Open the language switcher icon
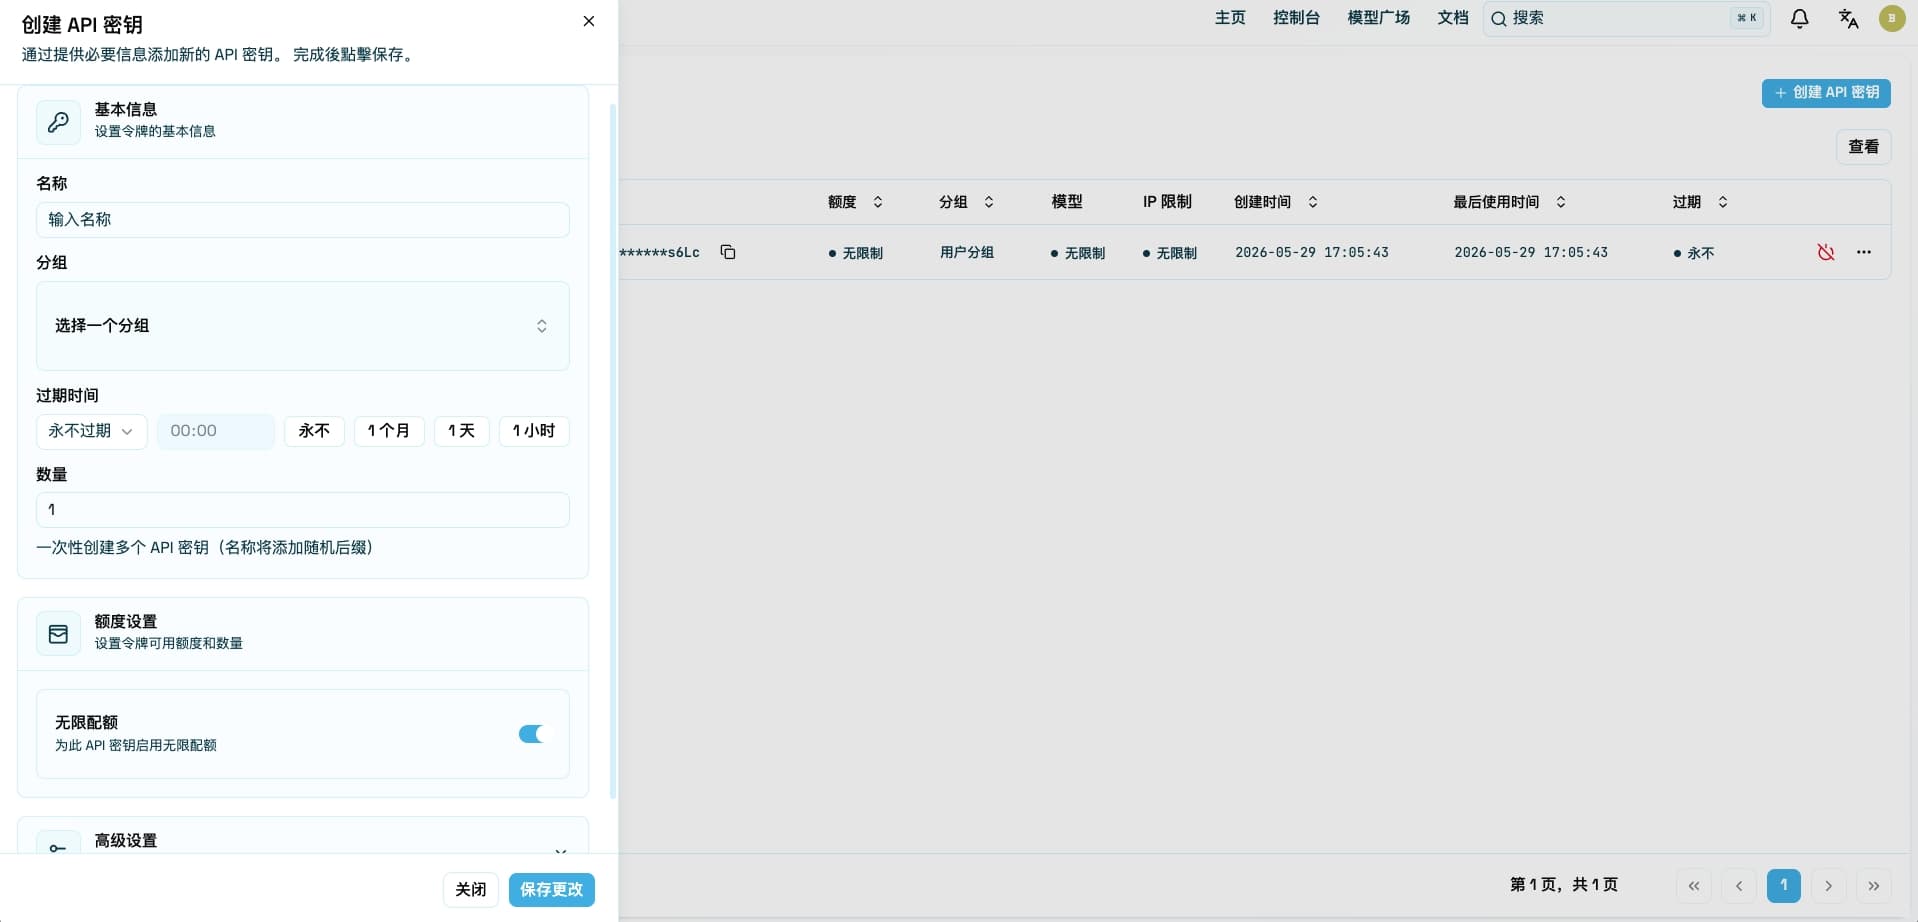The image size is (1918, 922). pyautogui.click(x=1848, y=18)
